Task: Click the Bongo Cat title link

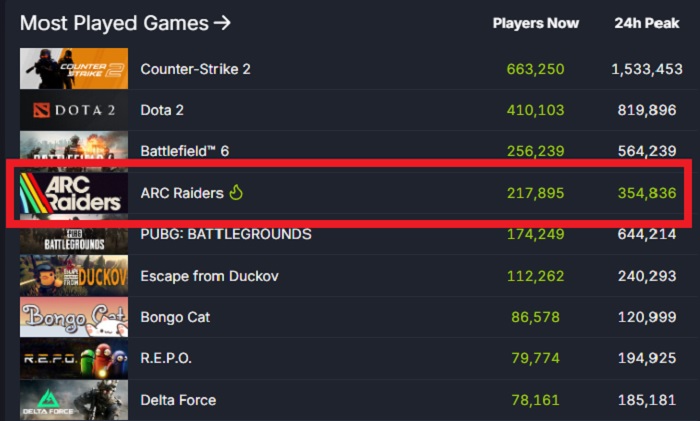Action: pyautogui.click(x=176, y=317)
